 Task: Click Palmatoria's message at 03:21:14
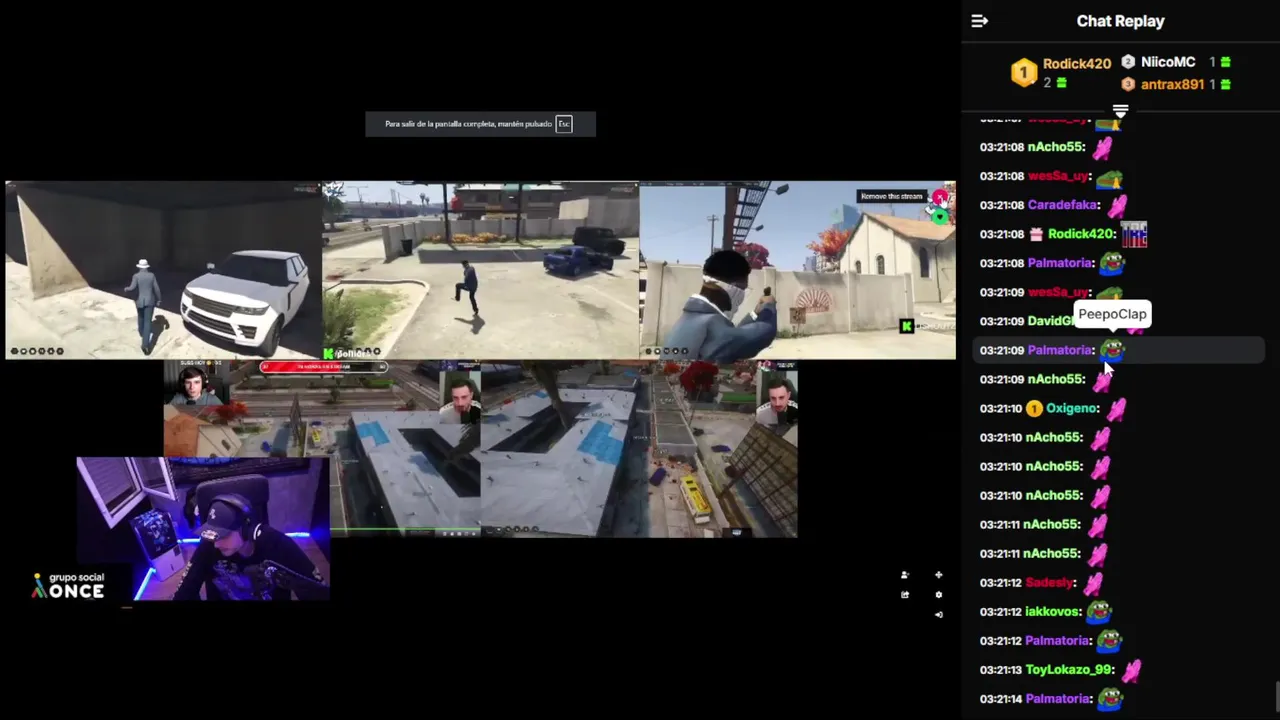point(1120,698)
